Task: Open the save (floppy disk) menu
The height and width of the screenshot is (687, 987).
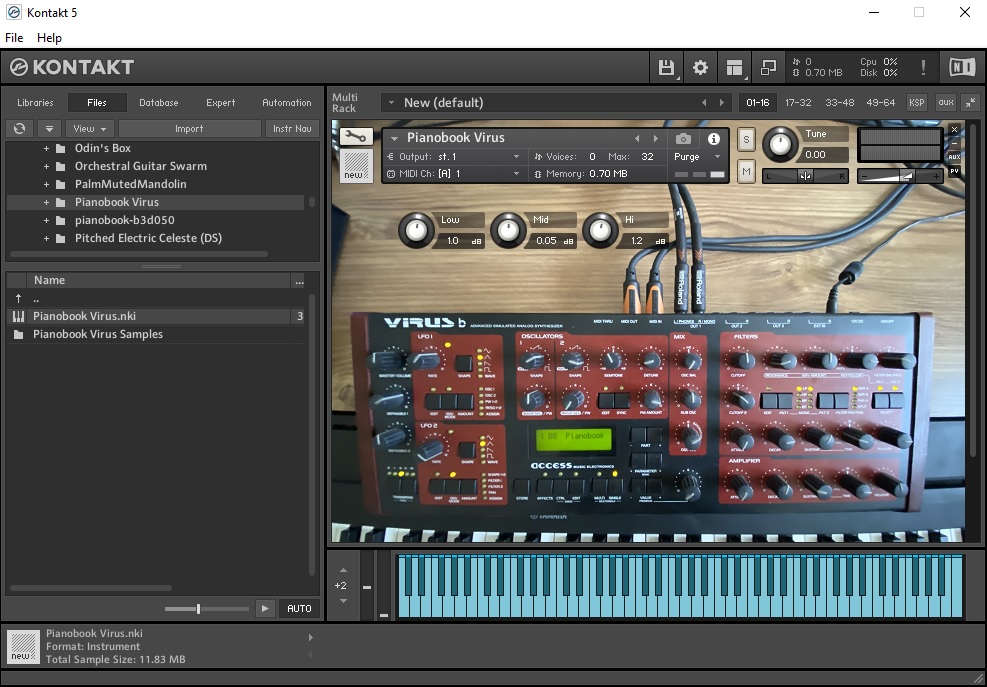Action: (x=666, y=67)
